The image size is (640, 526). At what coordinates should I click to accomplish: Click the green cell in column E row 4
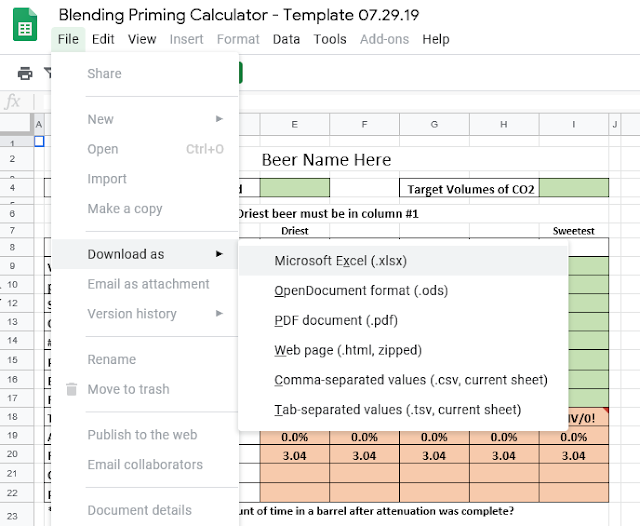point(295,188)
